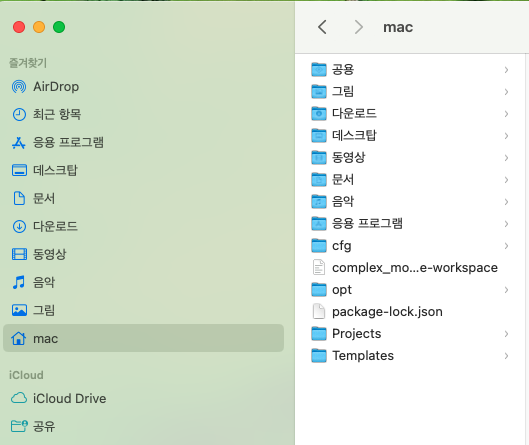The height and width of the screenshot is (445, 529).
Task: Click the green zoom window button
Action: [x=59, y=27]
